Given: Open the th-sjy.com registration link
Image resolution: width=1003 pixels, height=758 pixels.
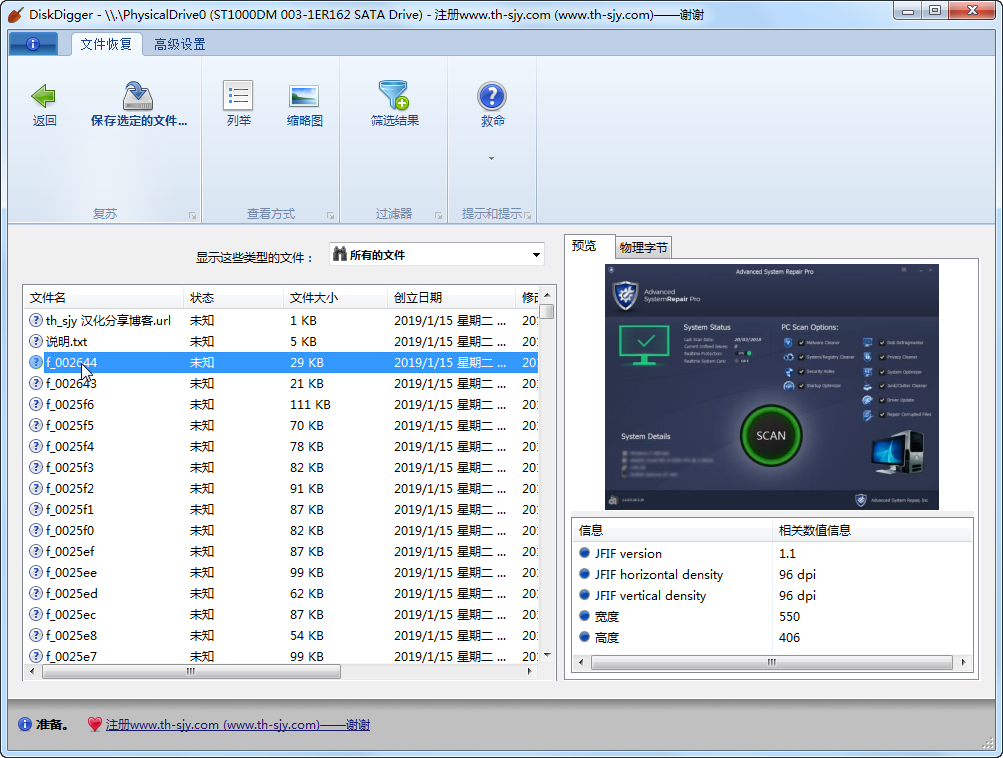Looking at the screenshot, I should click(238, 725).
